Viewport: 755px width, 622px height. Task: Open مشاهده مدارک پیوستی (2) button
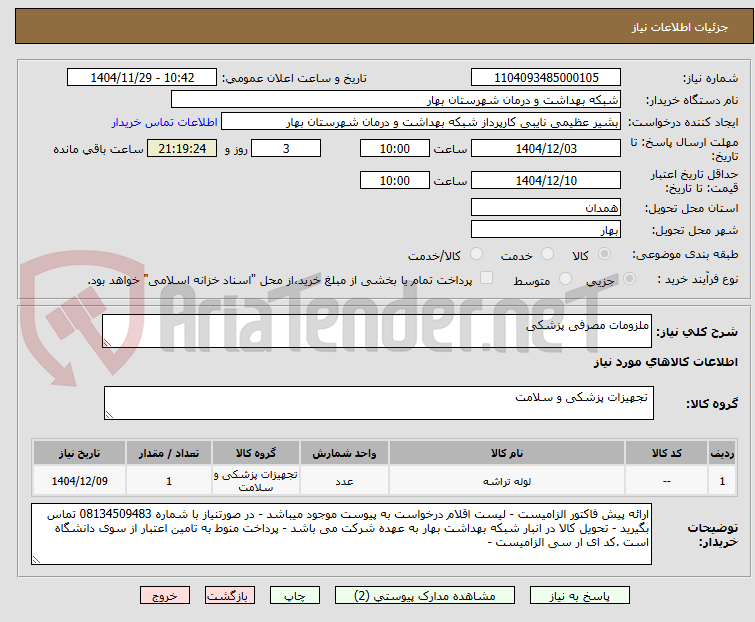tap(425, 596)
